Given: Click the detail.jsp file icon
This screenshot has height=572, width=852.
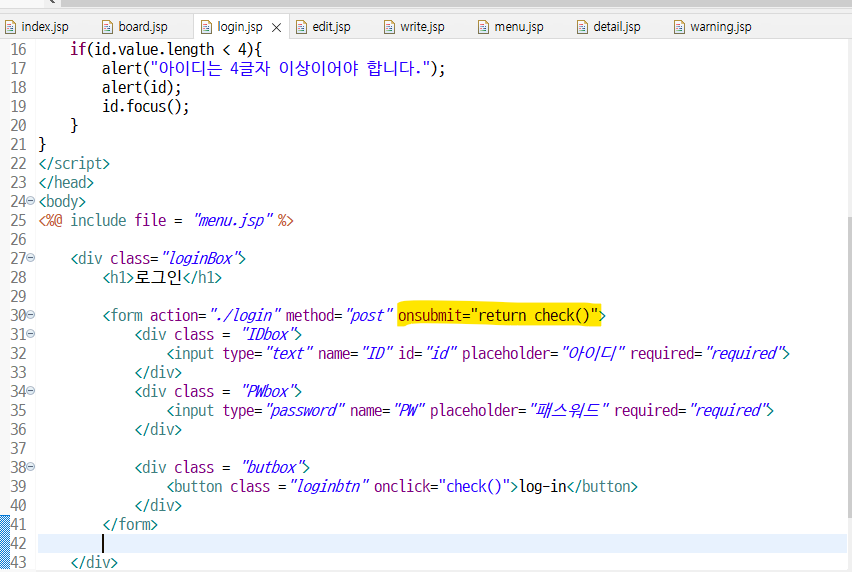Looking at the screenshot, I should pos(582,27).
